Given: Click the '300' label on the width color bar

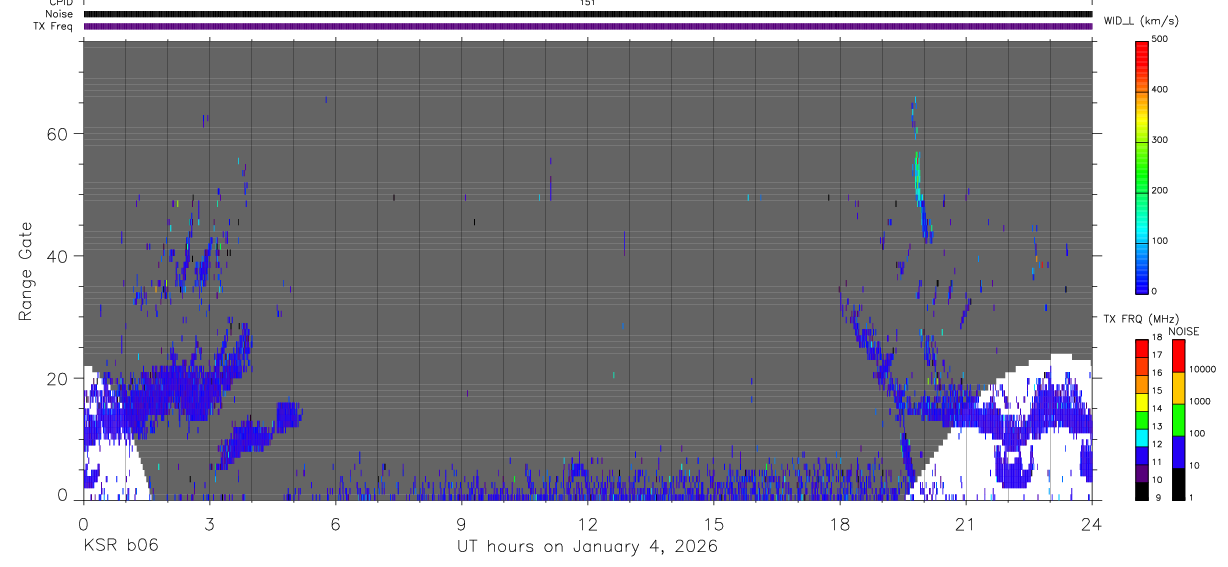Looking at the screenshot, I should click(x=1160, y=140).
